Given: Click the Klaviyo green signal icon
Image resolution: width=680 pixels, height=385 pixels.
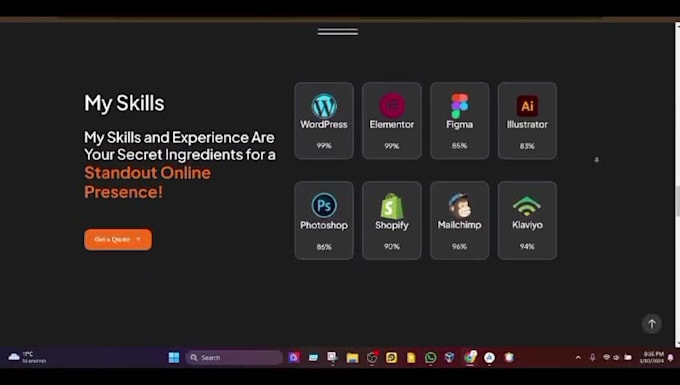Looking at the screenshot, I should click(x=527, y=206).
